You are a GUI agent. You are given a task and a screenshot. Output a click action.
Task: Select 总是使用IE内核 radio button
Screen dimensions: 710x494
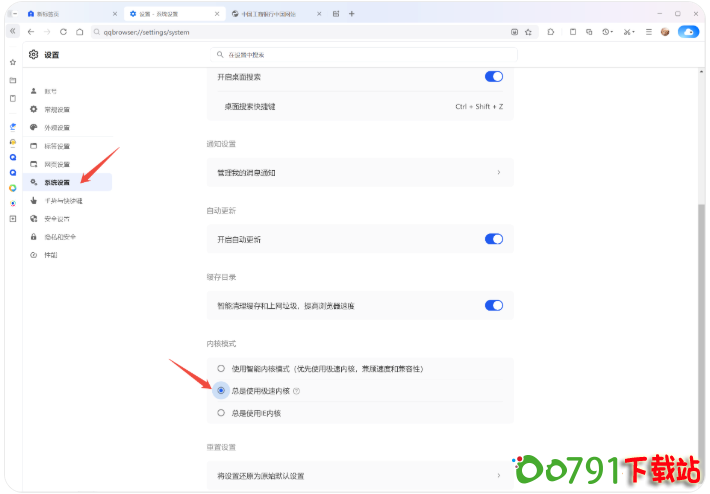[221, 412]
